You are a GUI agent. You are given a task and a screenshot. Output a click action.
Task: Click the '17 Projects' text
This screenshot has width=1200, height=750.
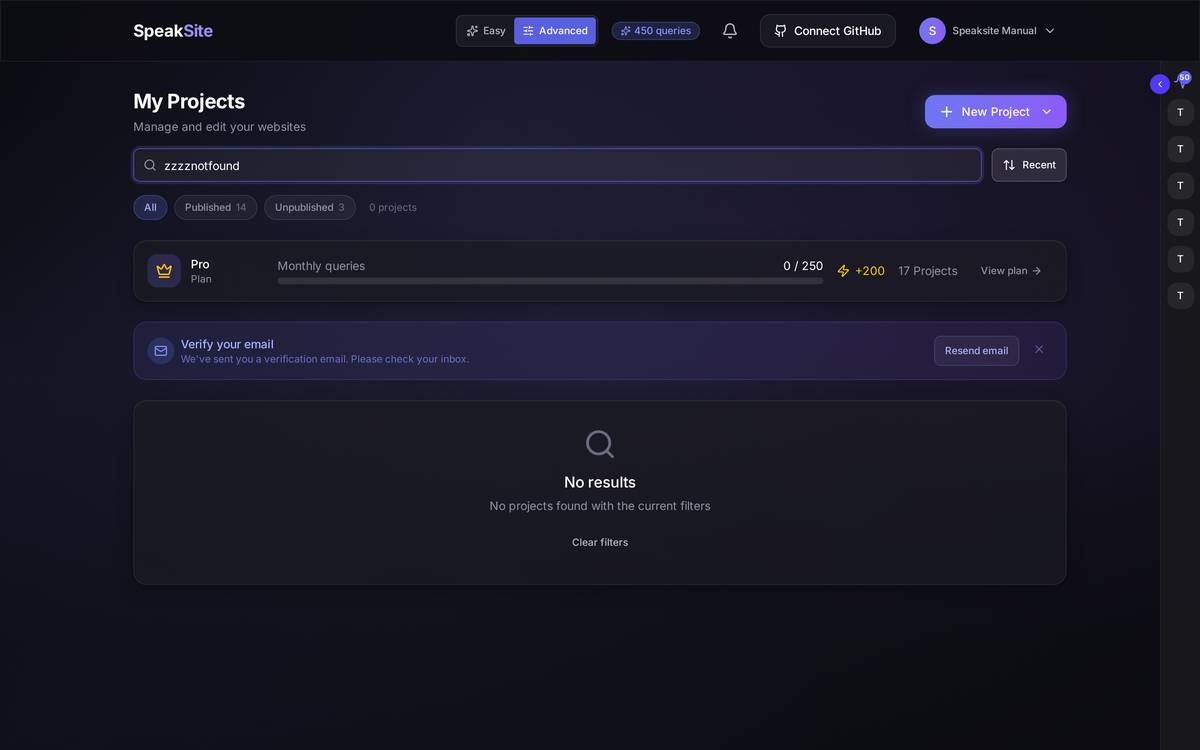point(927,271)
